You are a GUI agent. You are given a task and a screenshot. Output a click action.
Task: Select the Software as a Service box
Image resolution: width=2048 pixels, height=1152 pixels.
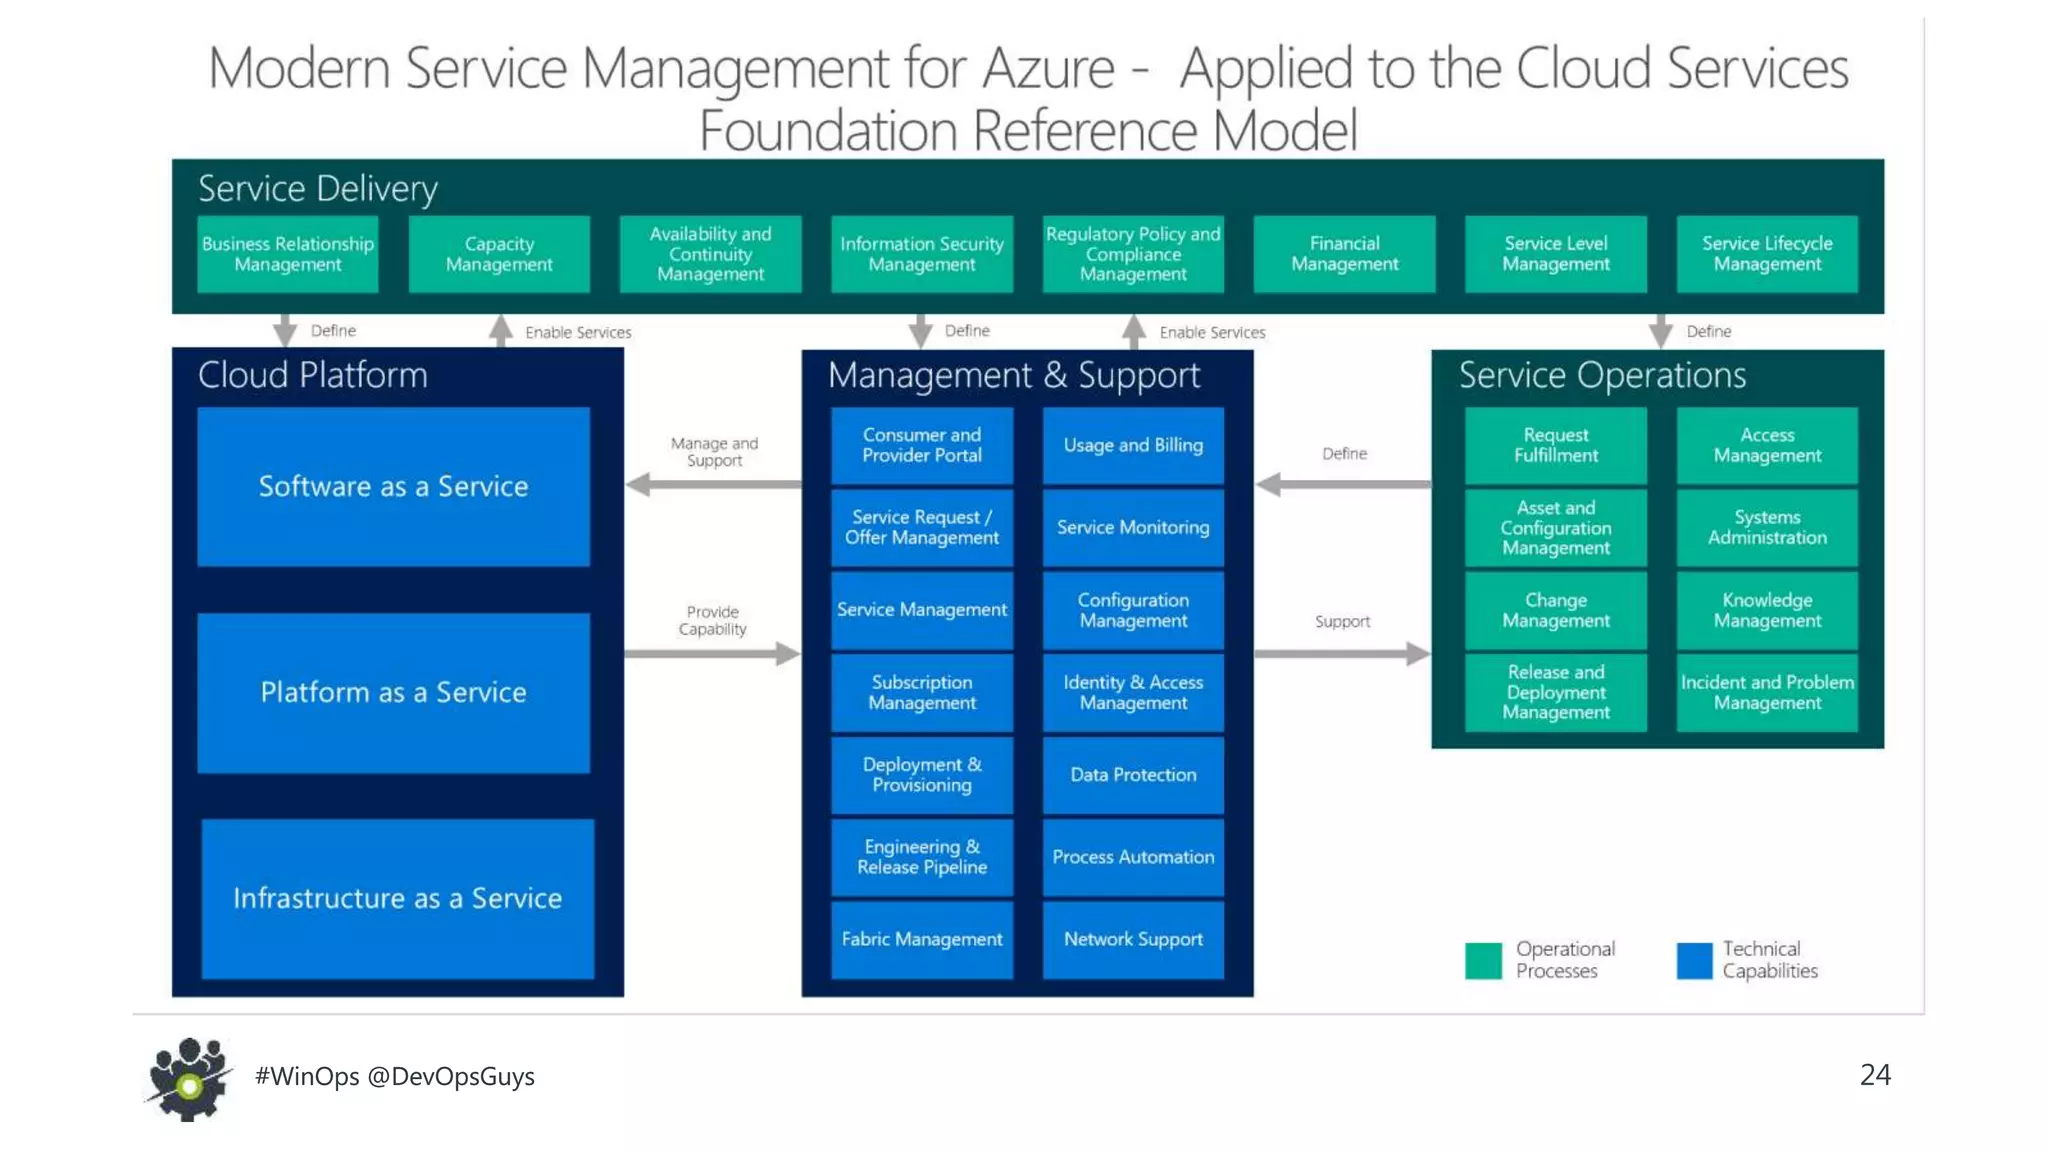393,487
